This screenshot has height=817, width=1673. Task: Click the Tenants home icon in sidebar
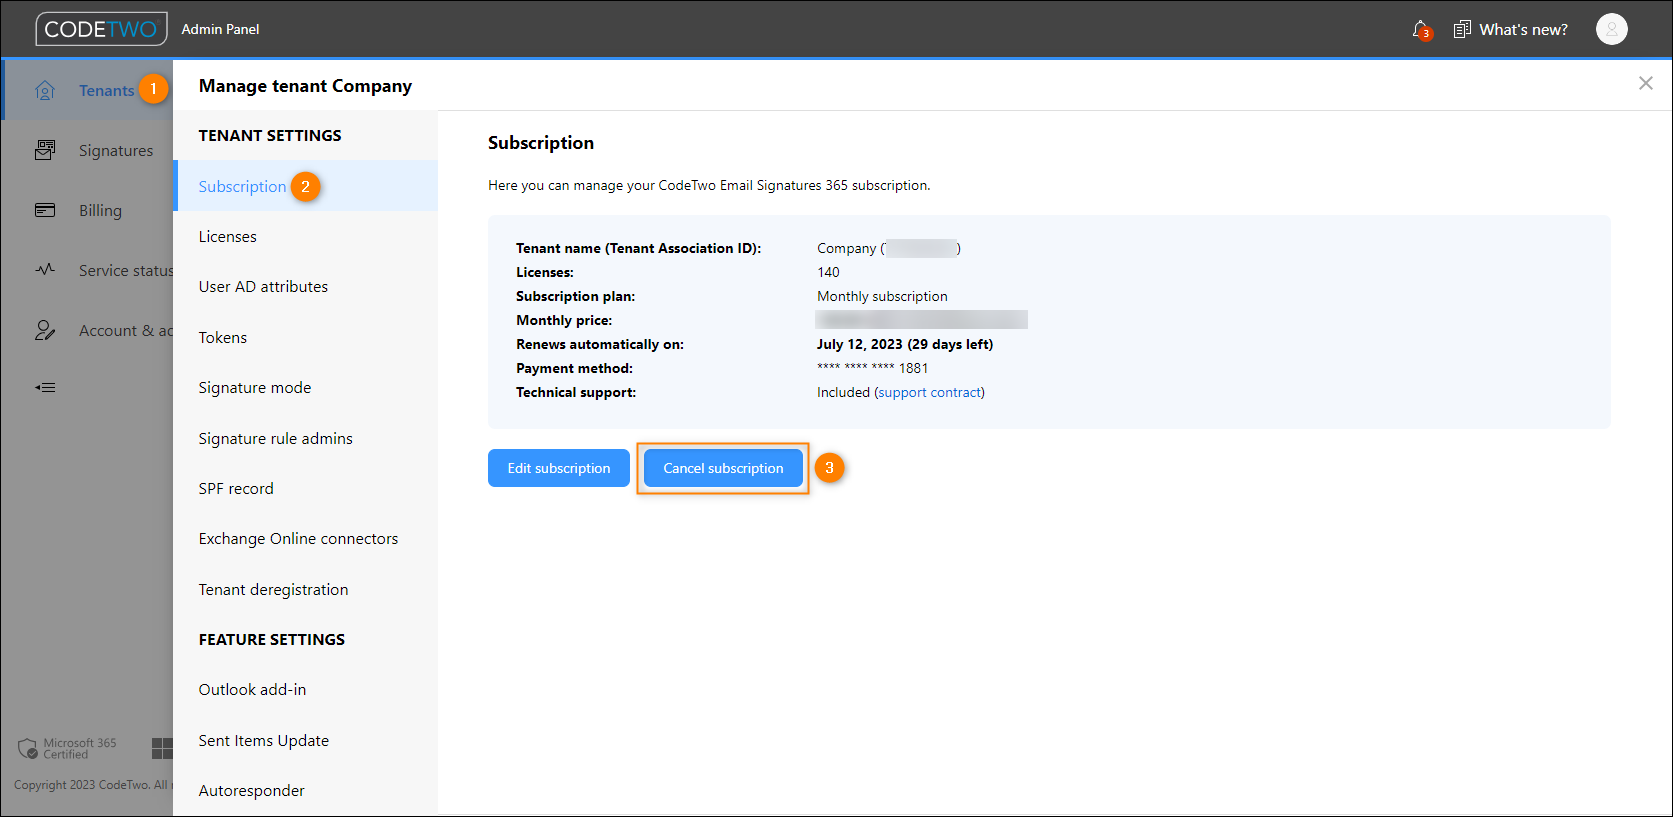[x=45, y=90]
